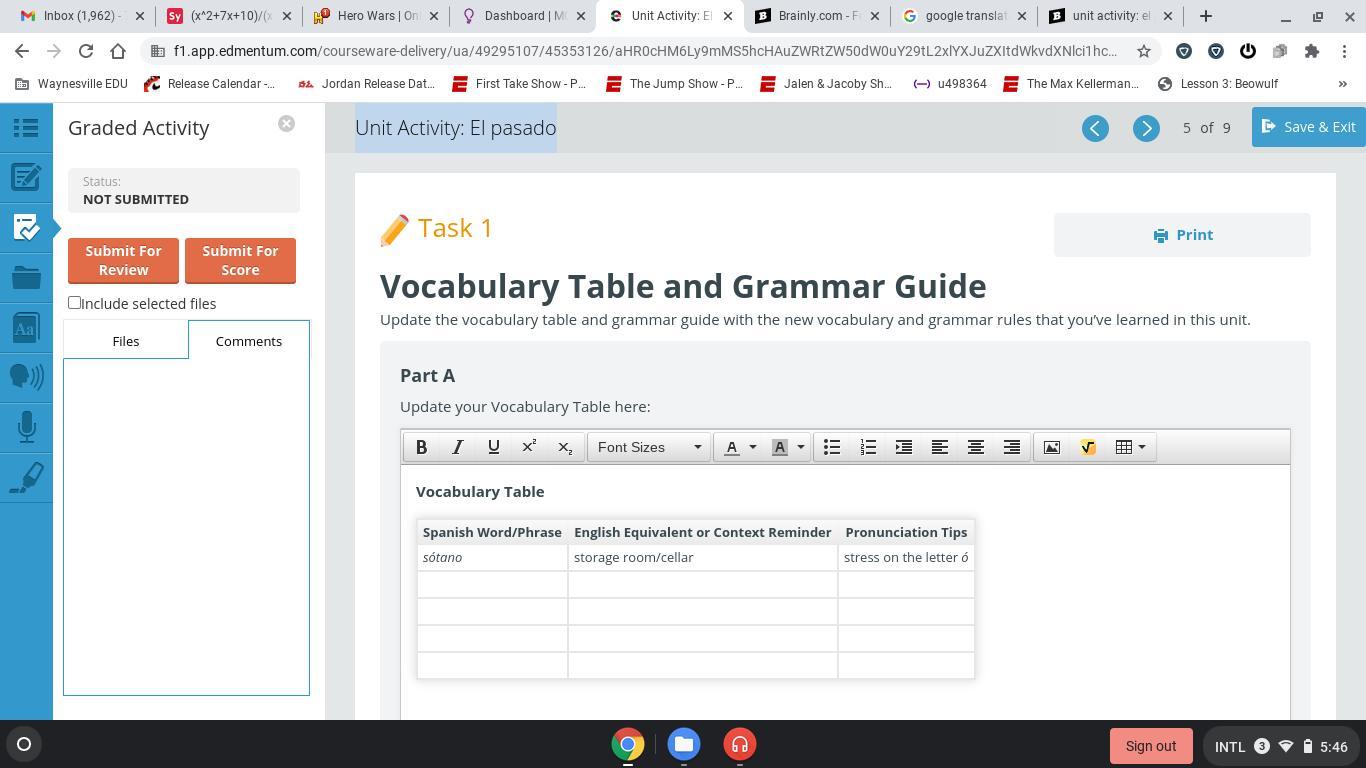The image size is (1366, 768).
Task: Click the empty cell below sótano
Action: (492, 584)
